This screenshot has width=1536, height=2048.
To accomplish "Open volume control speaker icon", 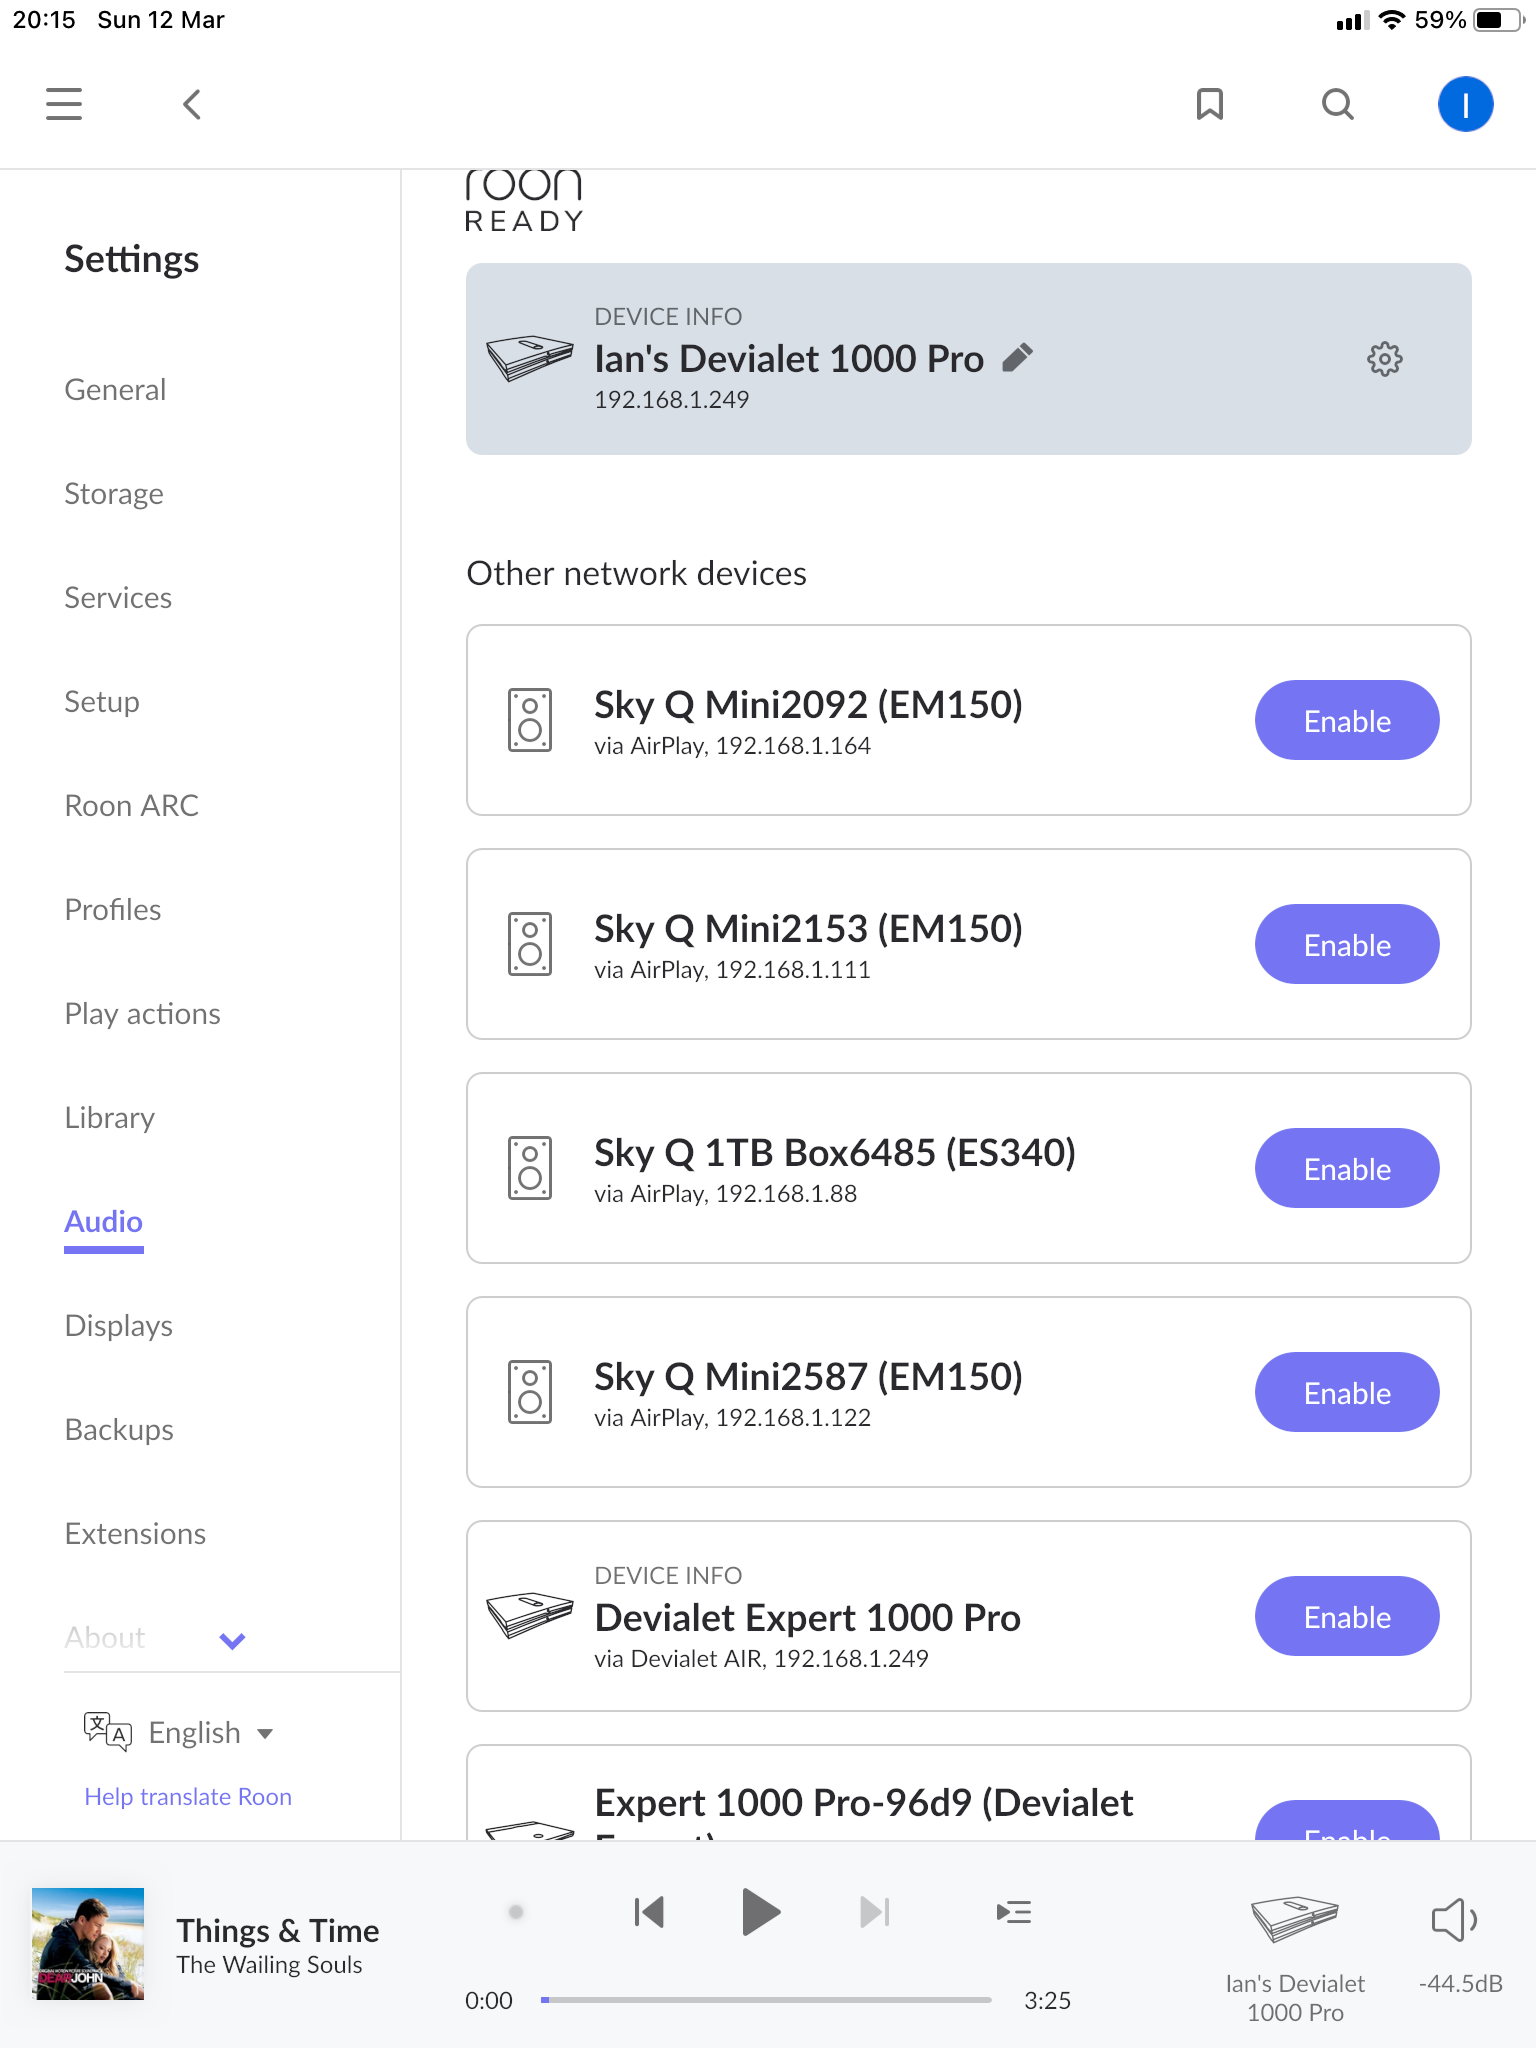I will 1454,1920.
